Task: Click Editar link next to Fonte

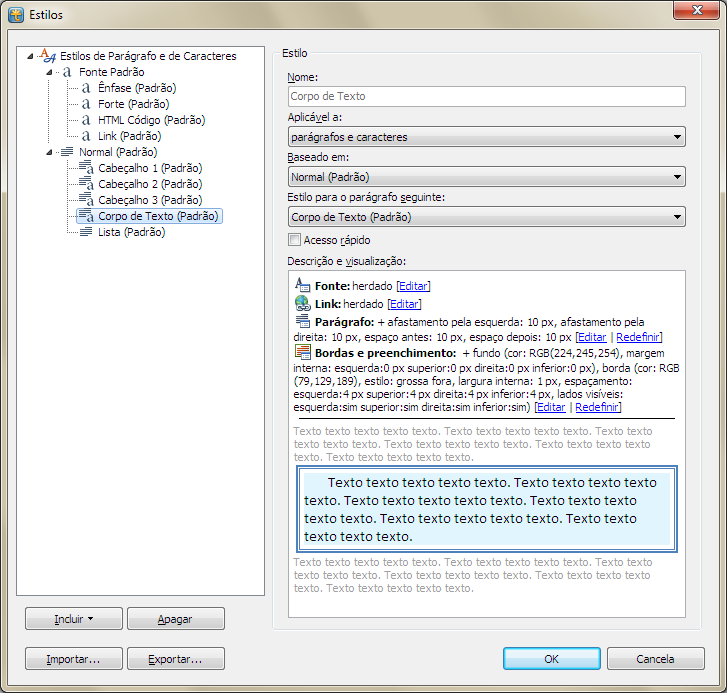Action: [x=413, y=286]
